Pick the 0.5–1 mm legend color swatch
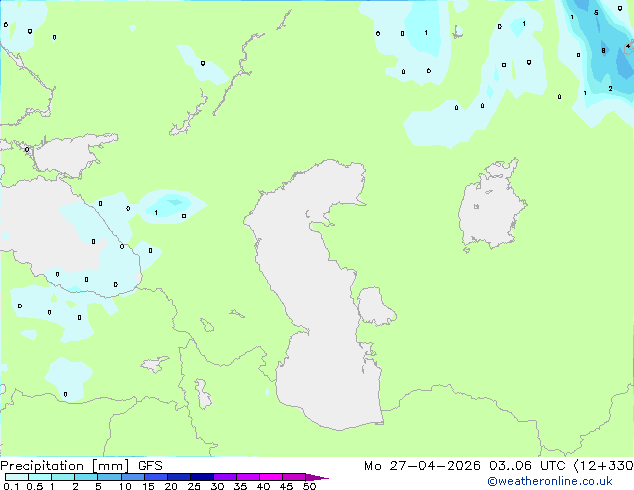The height and width of the screenshot is (490, 634). click(40, 477)
